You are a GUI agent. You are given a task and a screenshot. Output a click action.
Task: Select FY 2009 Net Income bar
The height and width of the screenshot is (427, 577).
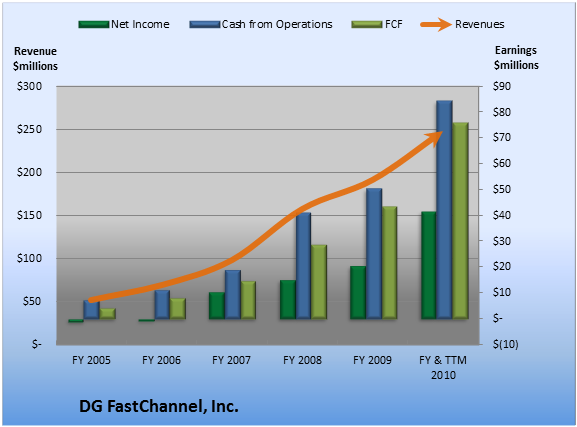pos(358,293)
